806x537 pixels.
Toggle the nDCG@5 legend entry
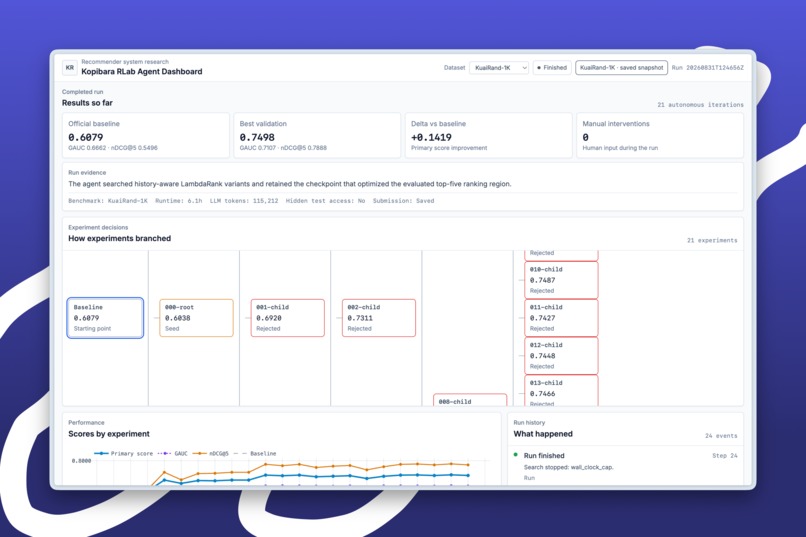210,454
